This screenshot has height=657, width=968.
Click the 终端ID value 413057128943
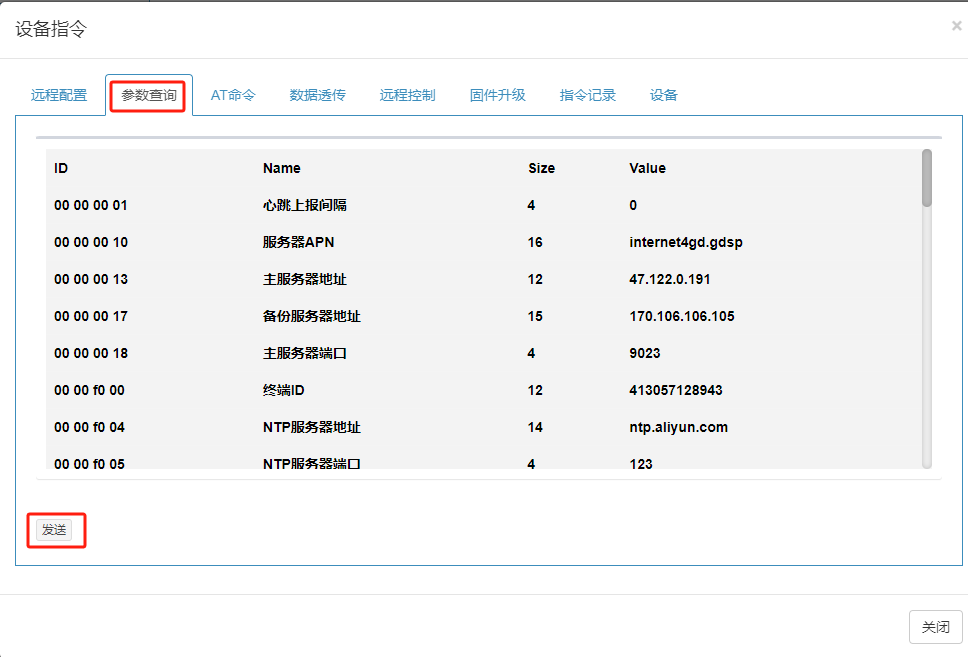(675, 391)
